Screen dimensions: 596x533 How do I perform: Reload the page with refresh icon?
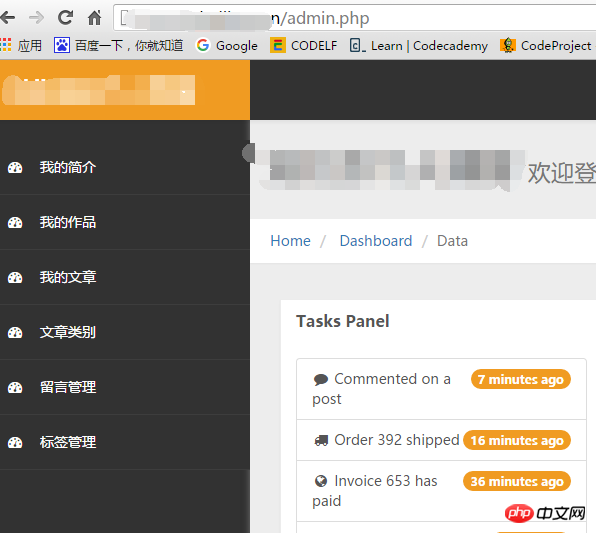(65, 17)
